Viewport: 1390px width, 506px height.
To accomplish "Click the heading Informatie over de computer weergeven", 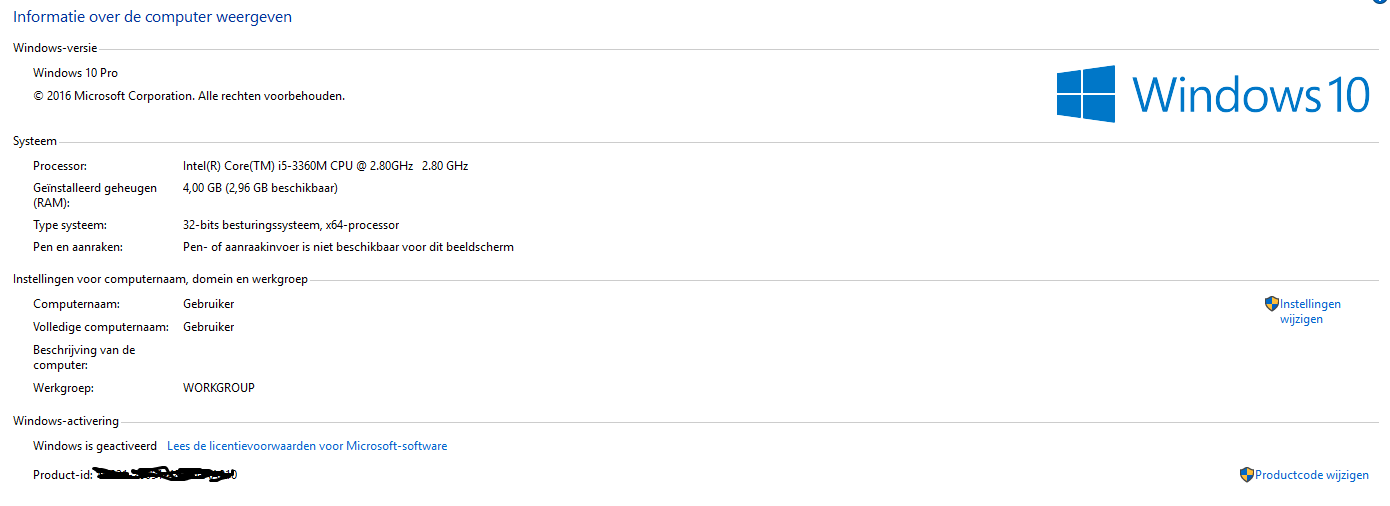I will 152,17.
